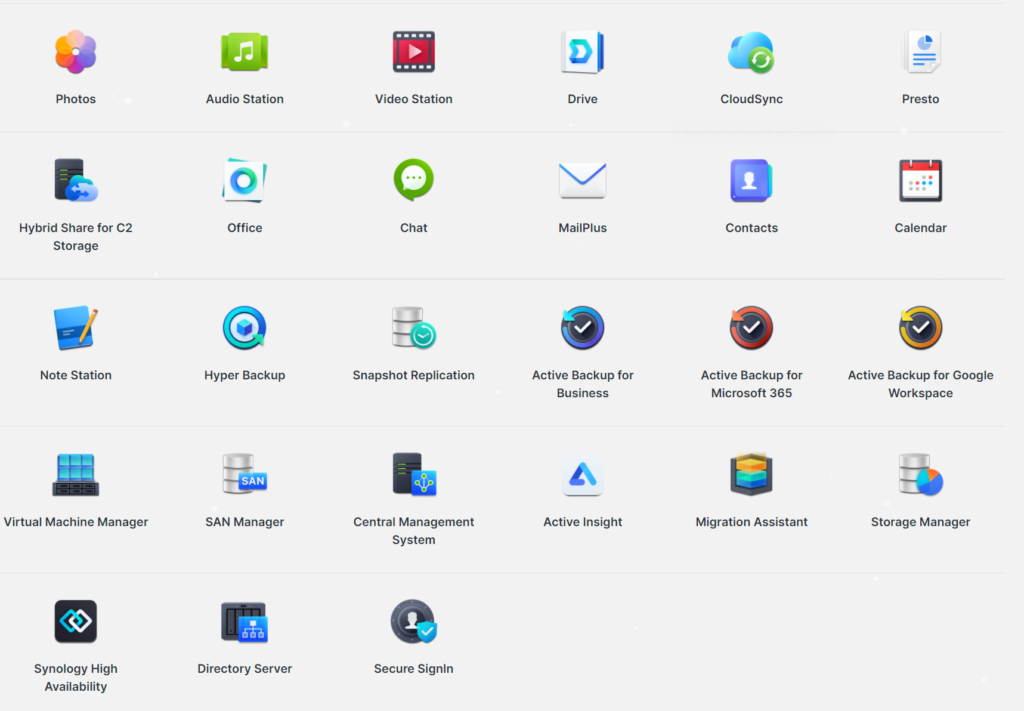
Task: Click the MailPlus envelope icon
Action: click(x=583, y=180)
